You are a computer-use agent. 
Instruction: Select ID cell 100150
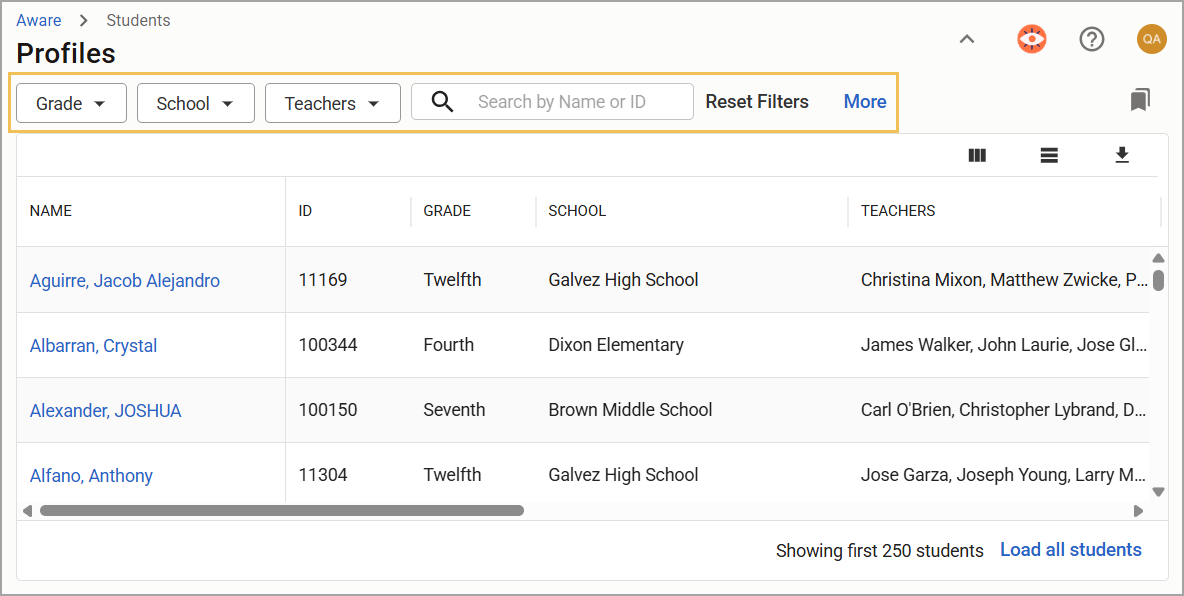pyautogui.click(x=328, y=410)
